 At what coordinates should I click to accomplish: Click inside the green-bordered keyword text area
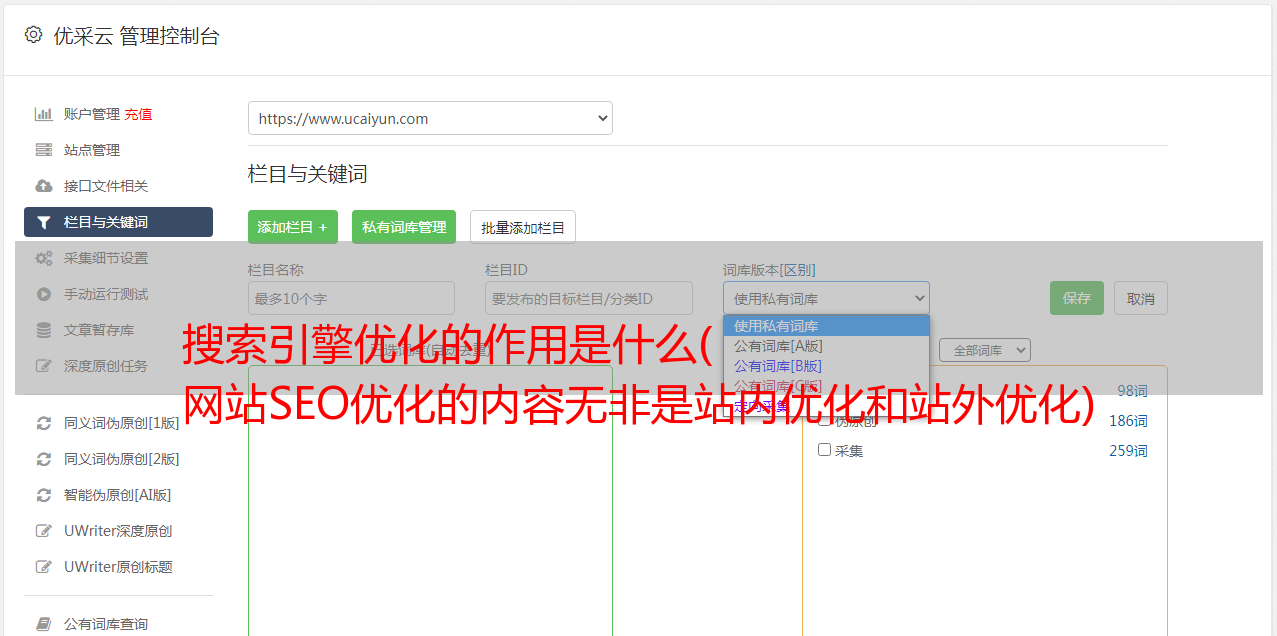[x=430, y=500]
